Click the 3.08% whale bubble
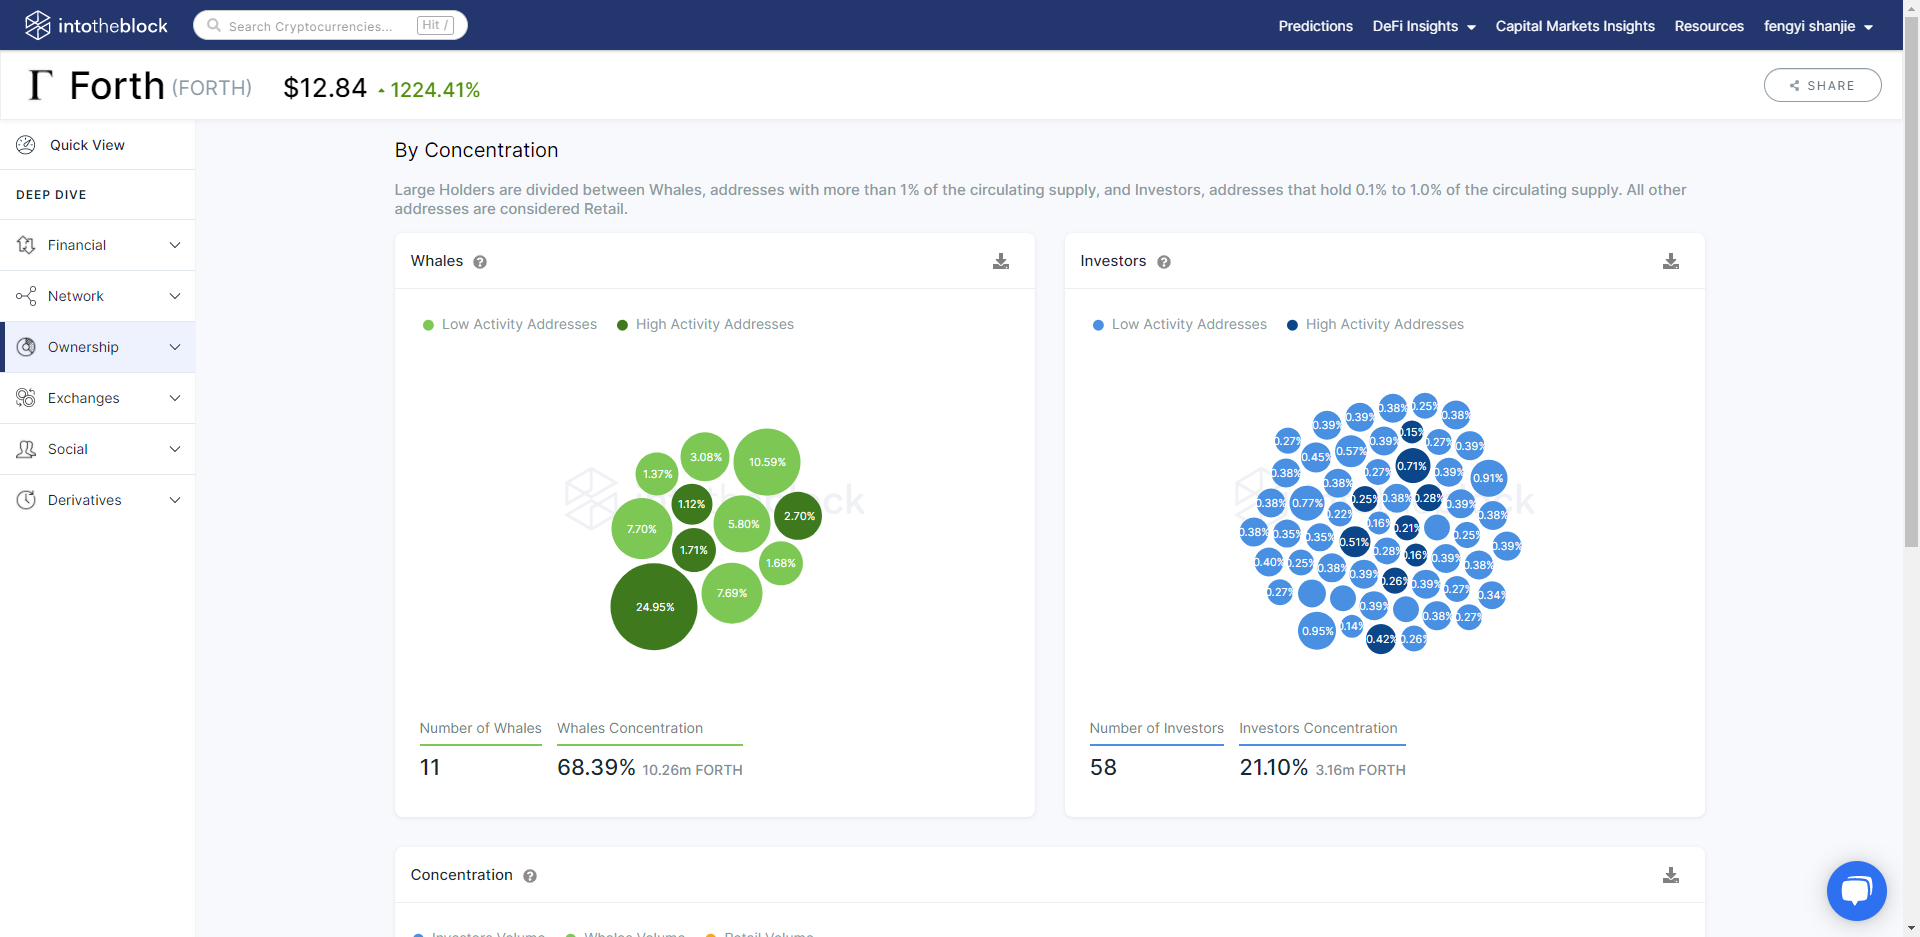The image size is (1920, 937). (706, 457)
